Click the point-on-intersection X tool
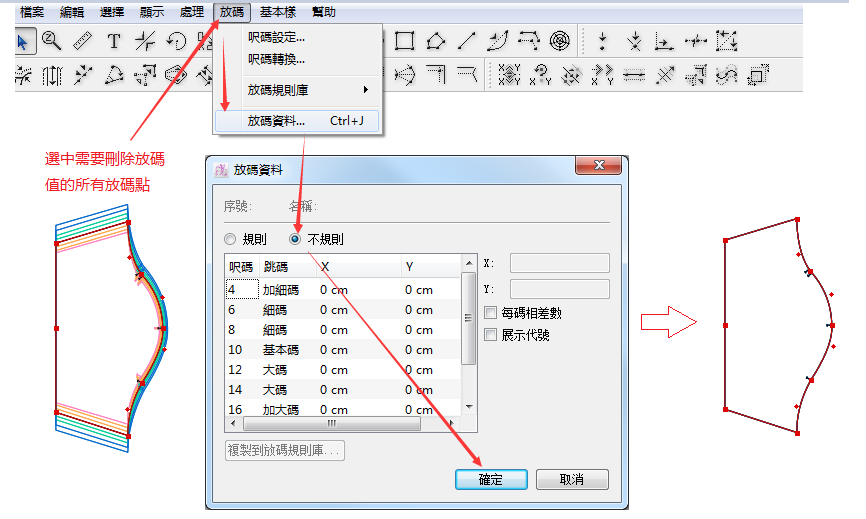 [635, 41]
